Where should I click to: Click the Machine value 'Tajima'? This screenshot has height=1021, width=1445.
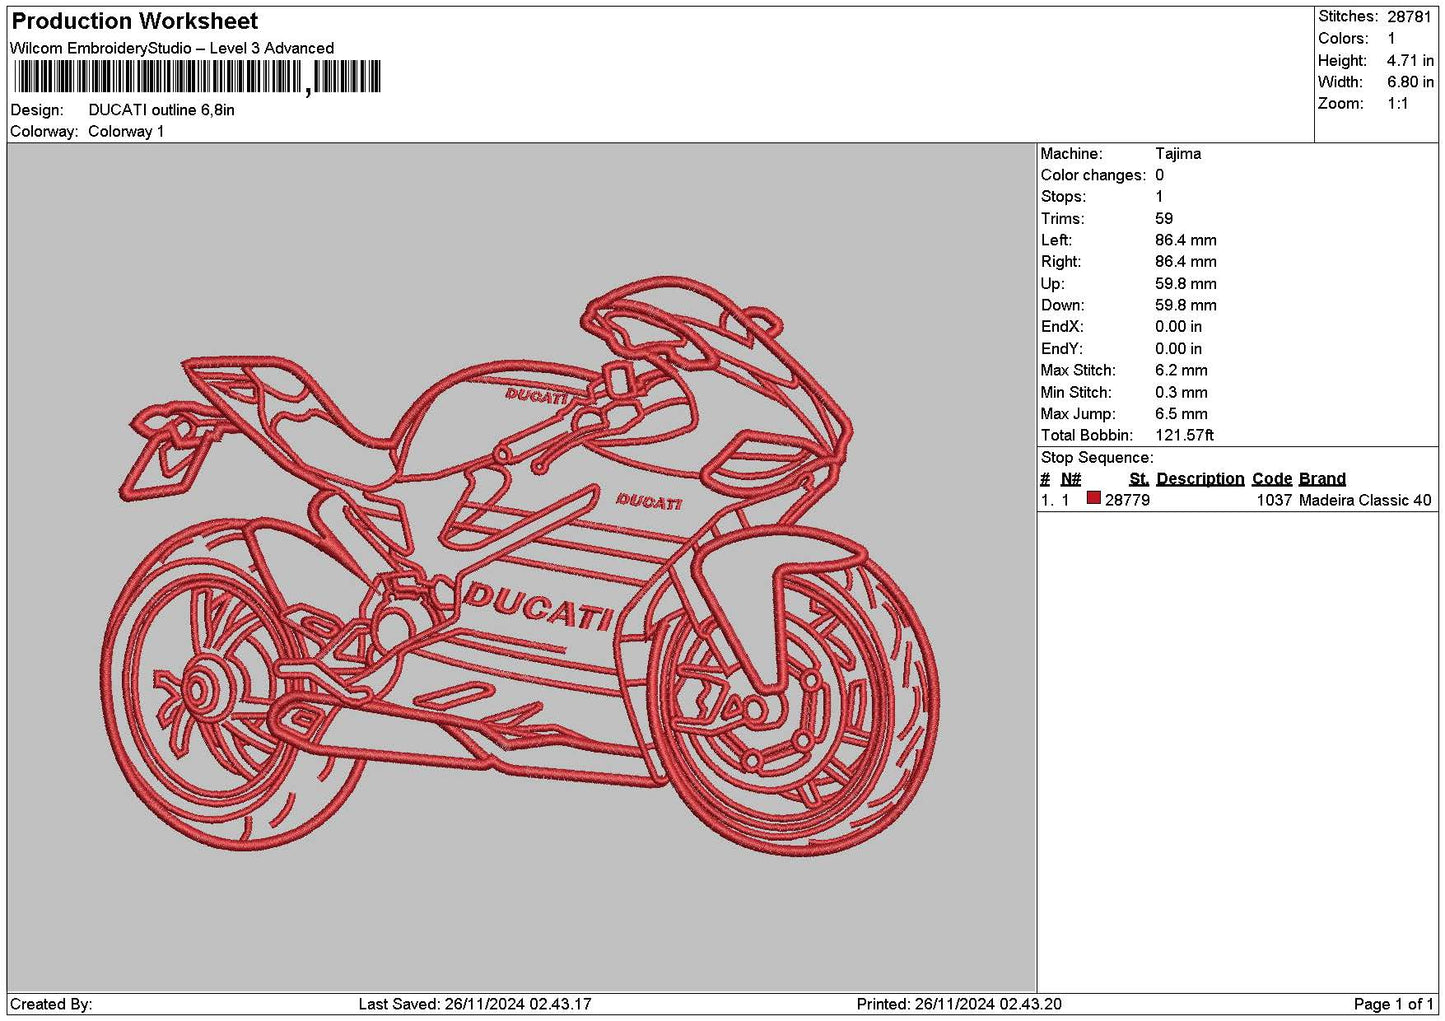click(x=1178, y=154)
